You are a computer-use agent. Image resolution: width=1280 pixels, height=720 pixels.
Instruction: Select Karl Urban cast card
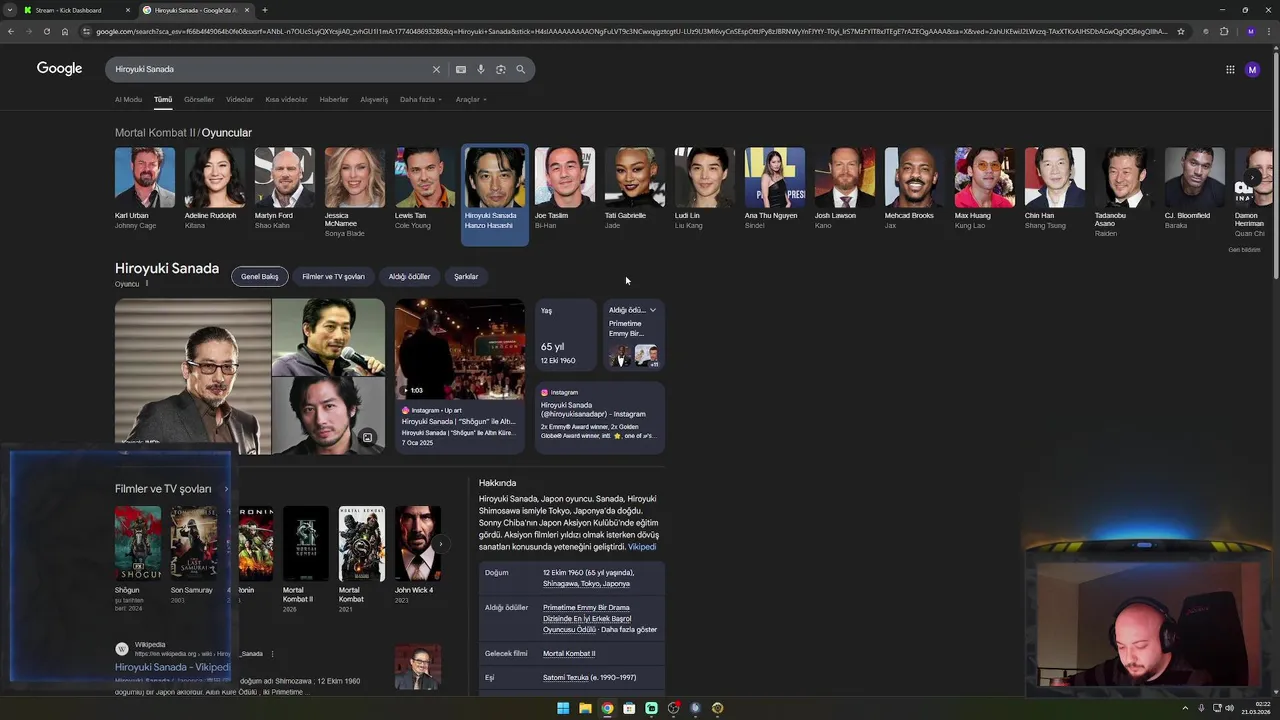click(145, 190)
